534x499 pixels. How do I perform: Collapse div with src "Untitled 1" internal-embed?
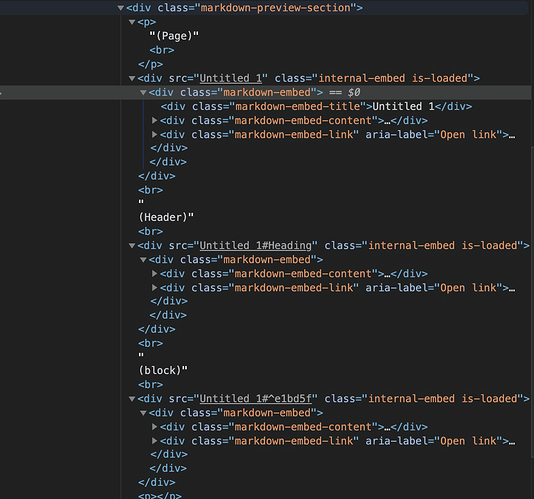coord(132,79)
